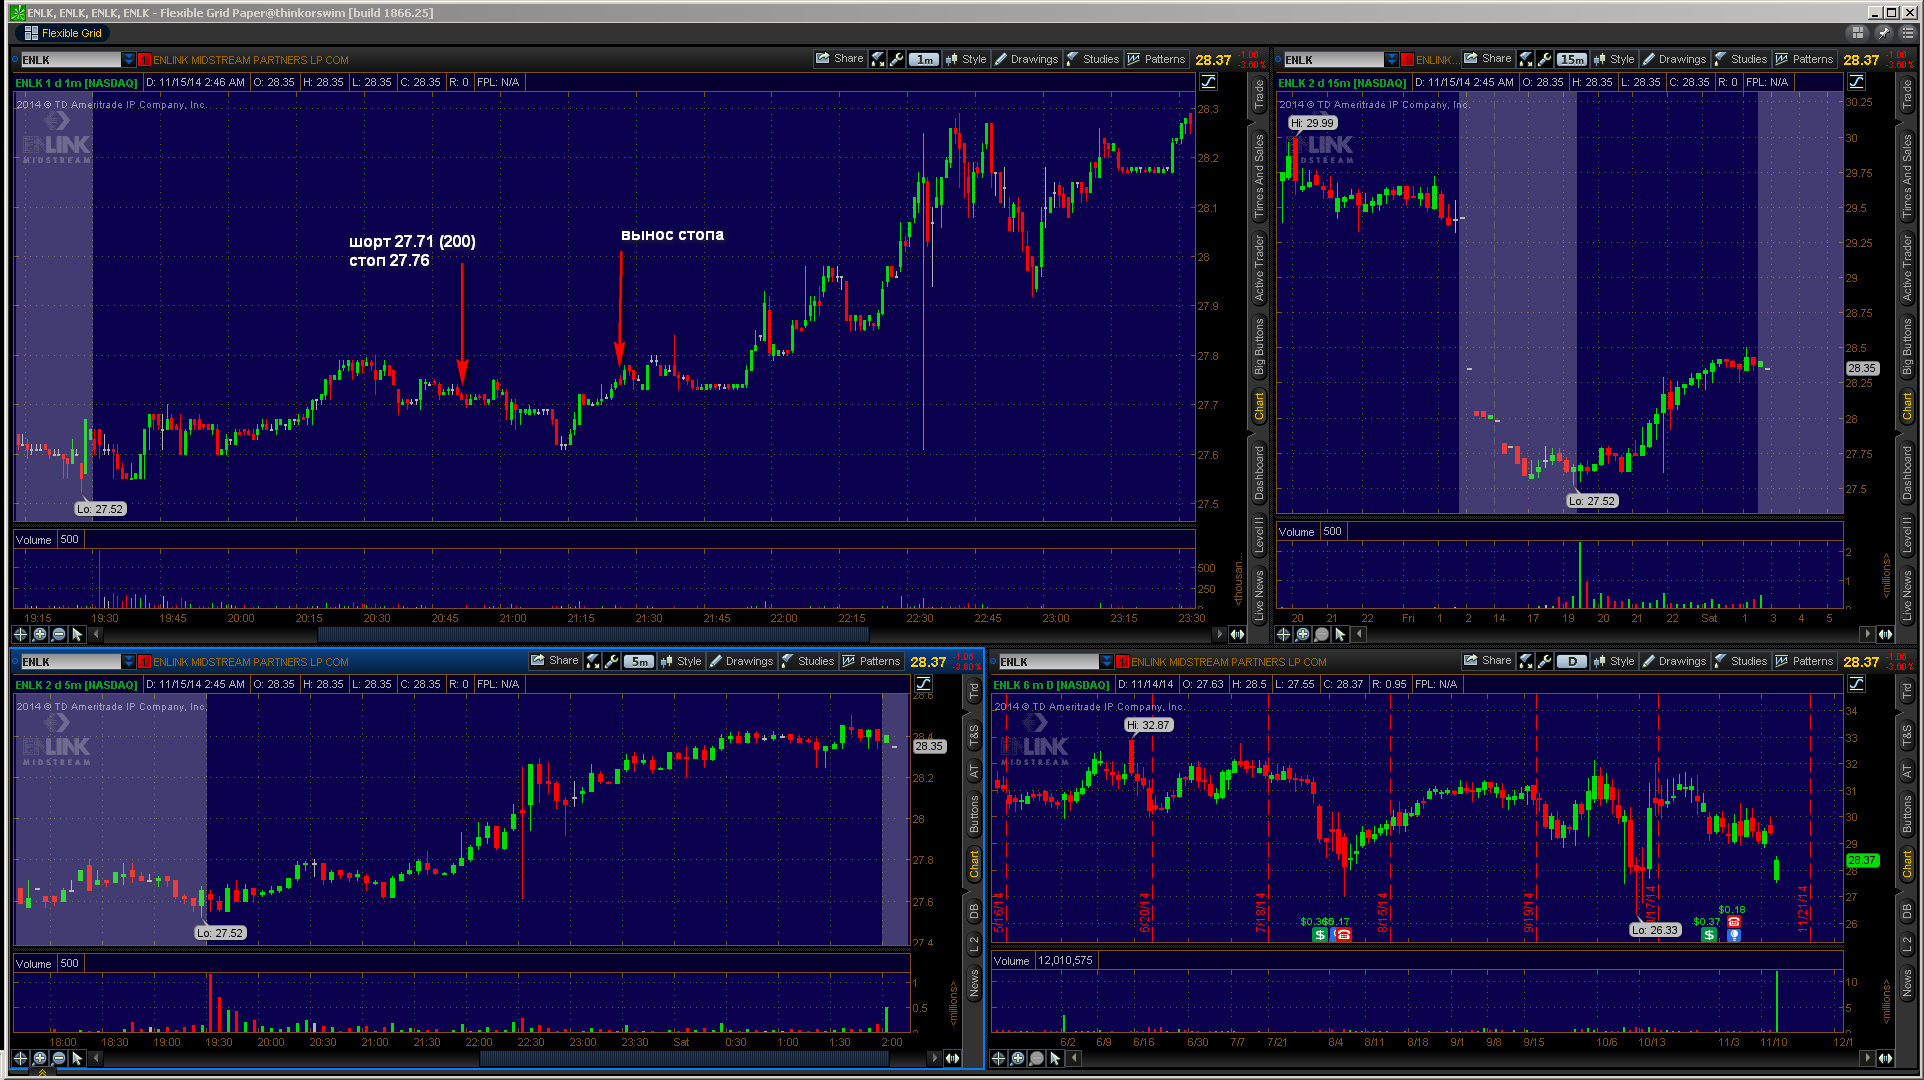This screenshot has width=1924, height=1080.
Task: Toggle the link icon beside 5m chart symbol
Action: pos(16,662)
